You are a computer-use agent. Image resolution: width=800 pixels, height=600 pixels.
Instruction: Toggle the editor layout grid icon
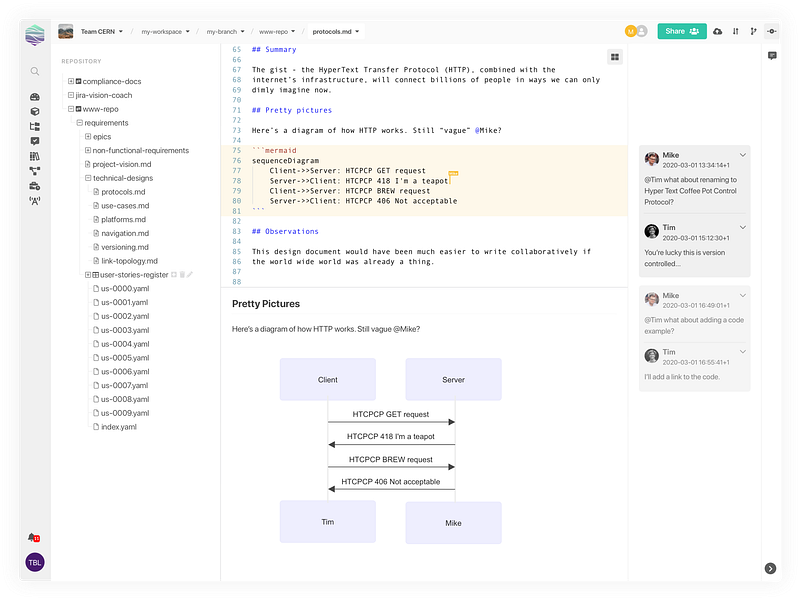point(615,57)
